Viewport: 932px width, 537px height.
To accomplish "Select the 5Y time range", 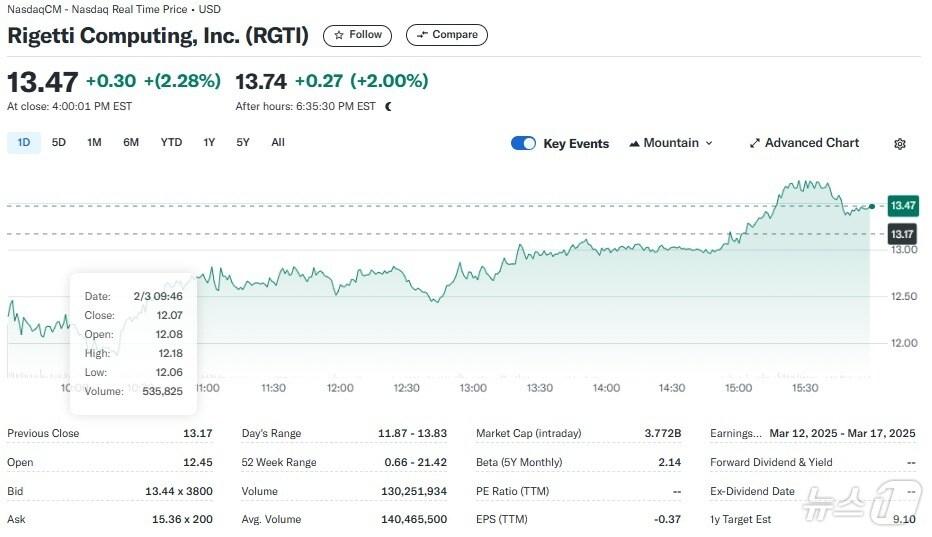I will click(243, 142).
